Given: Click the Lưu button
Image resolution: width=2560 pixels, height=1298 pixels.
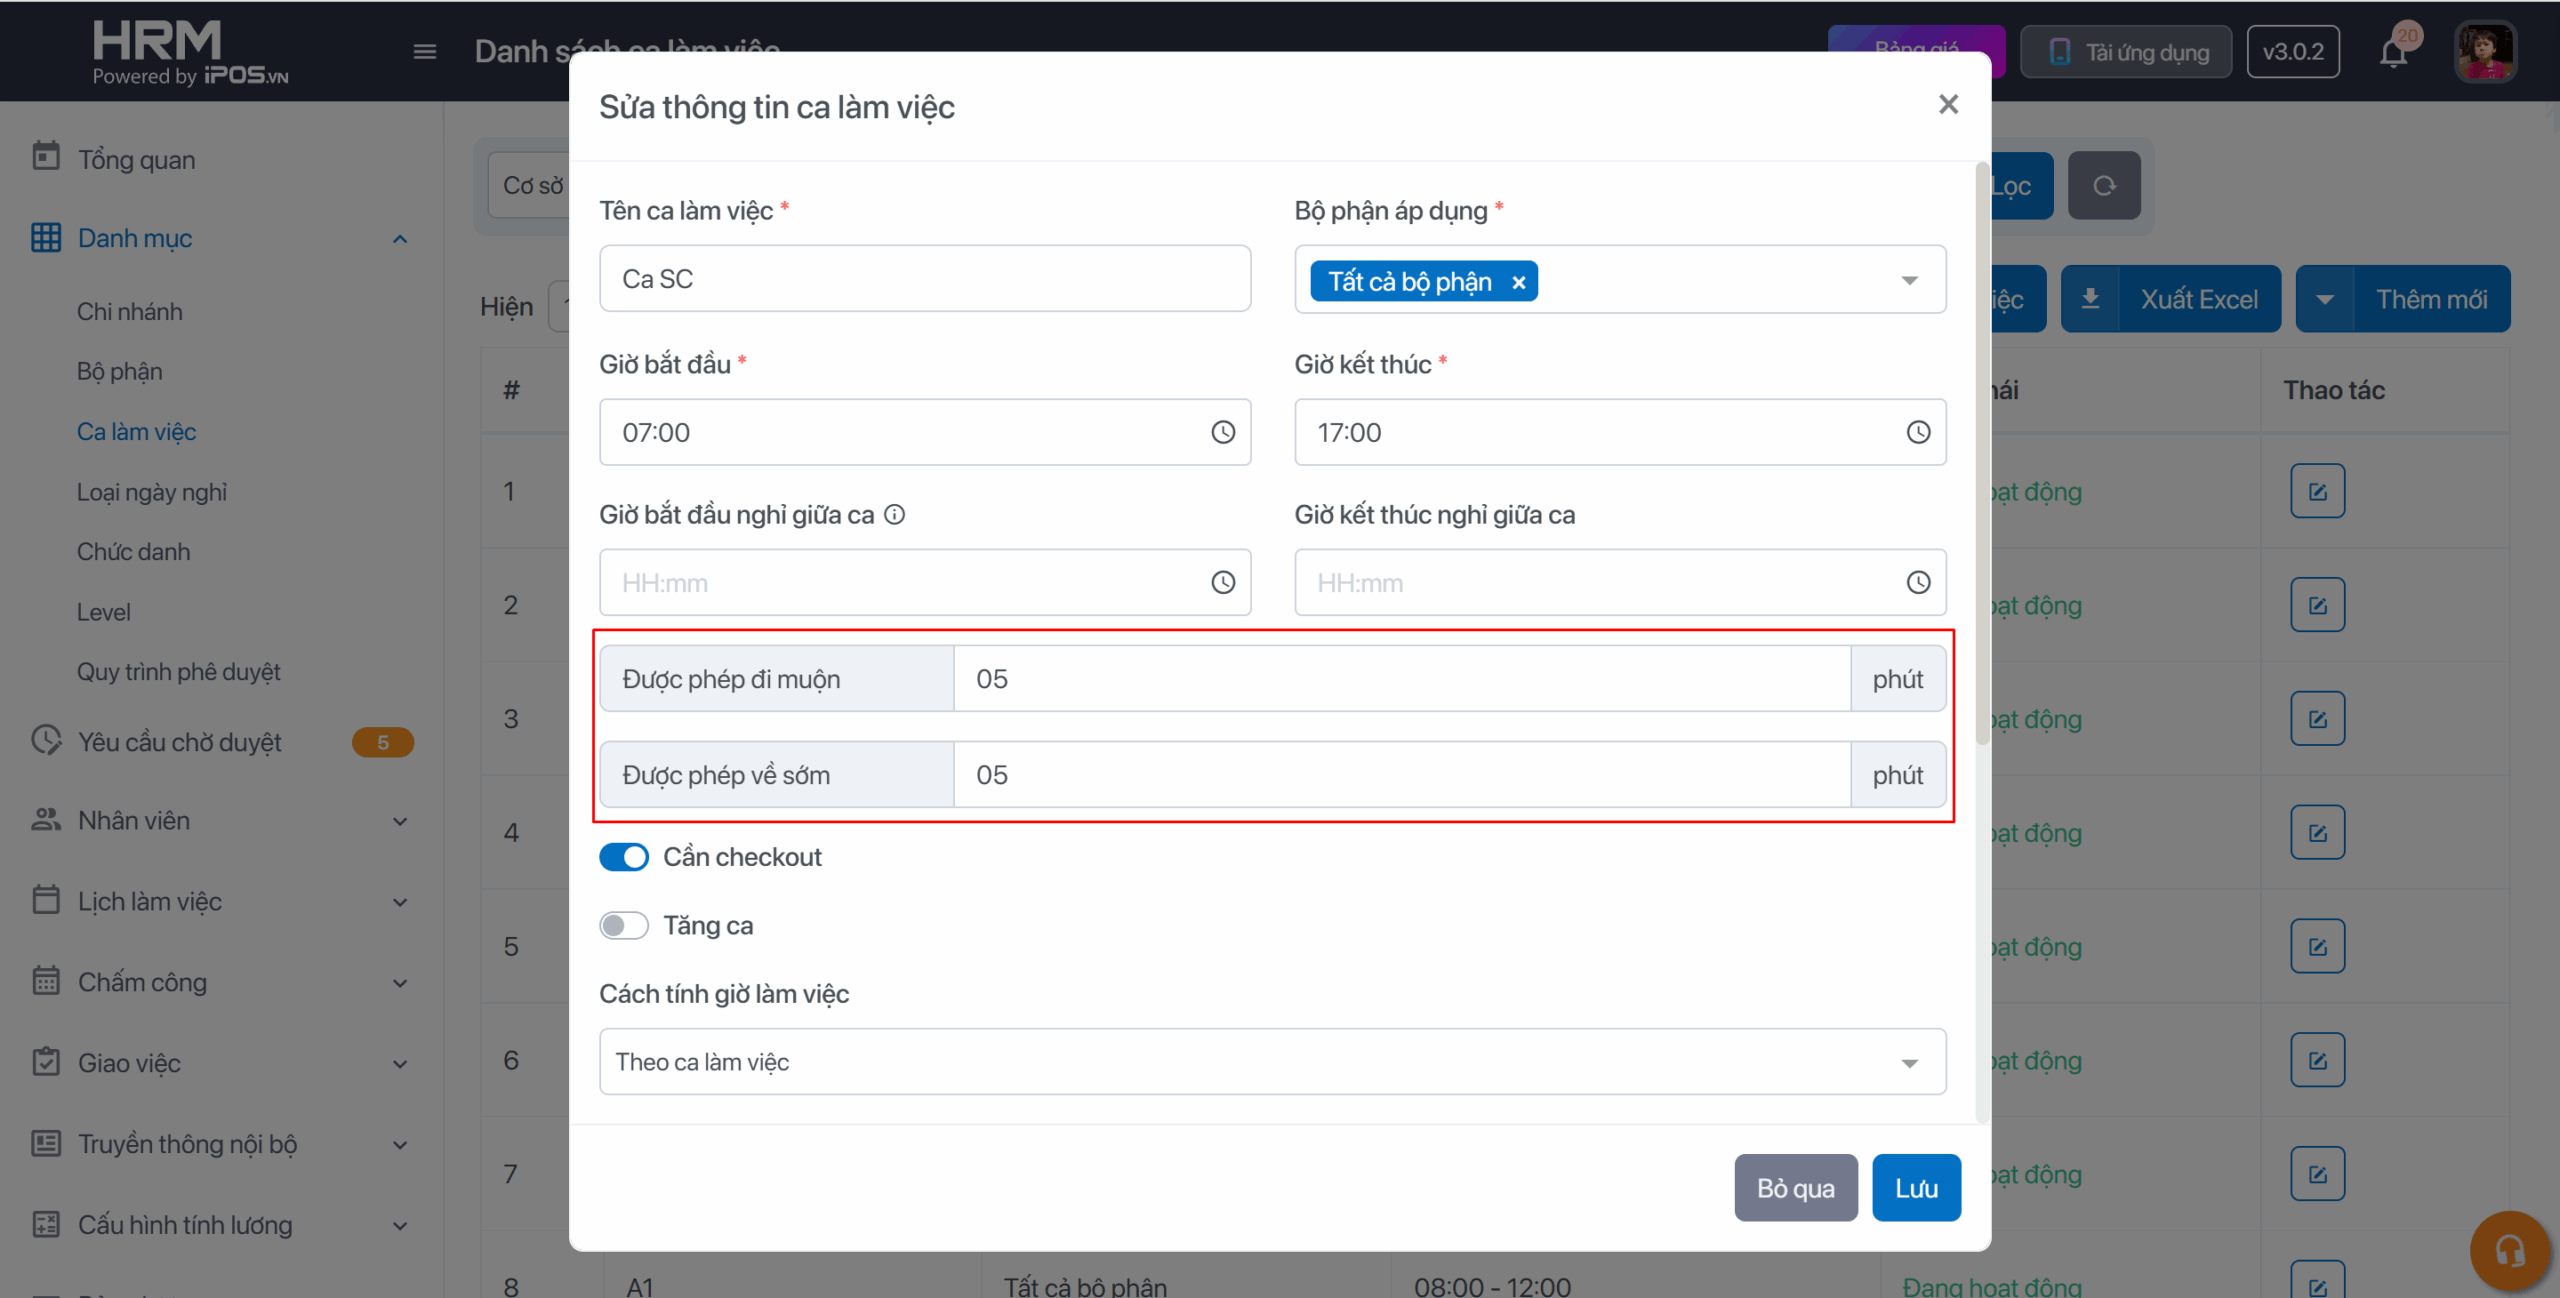Looking at the screenshot, I should pyautogui.click(x=1915, y=1188).
